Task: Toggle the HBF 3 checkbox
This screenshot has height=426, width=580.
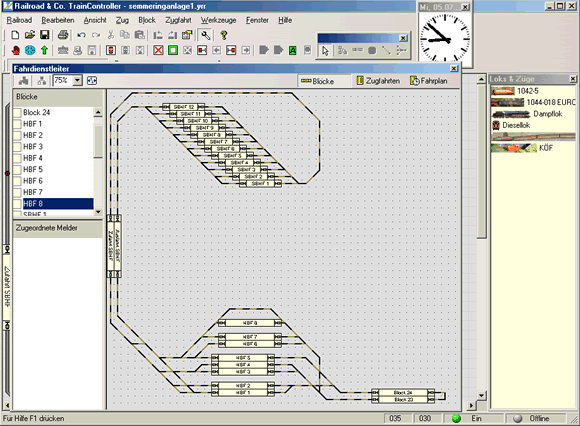Action: (x=17, y=147)
